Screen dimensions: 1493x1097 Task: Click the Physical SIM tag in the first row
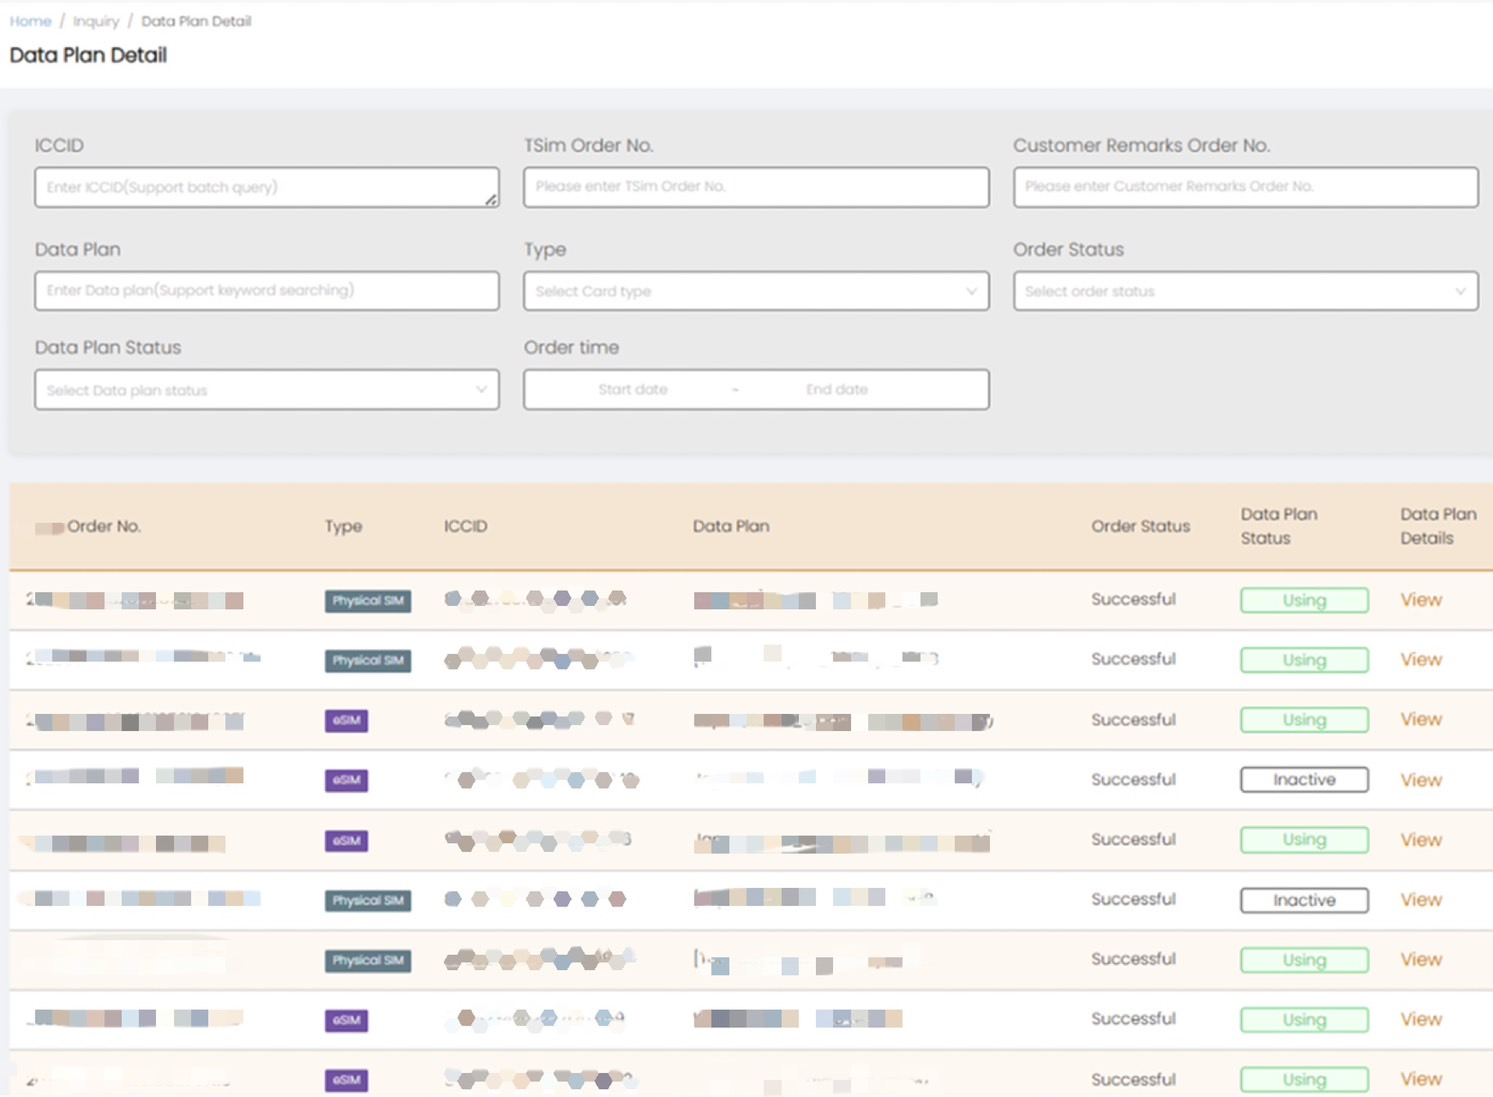(367, 601)
